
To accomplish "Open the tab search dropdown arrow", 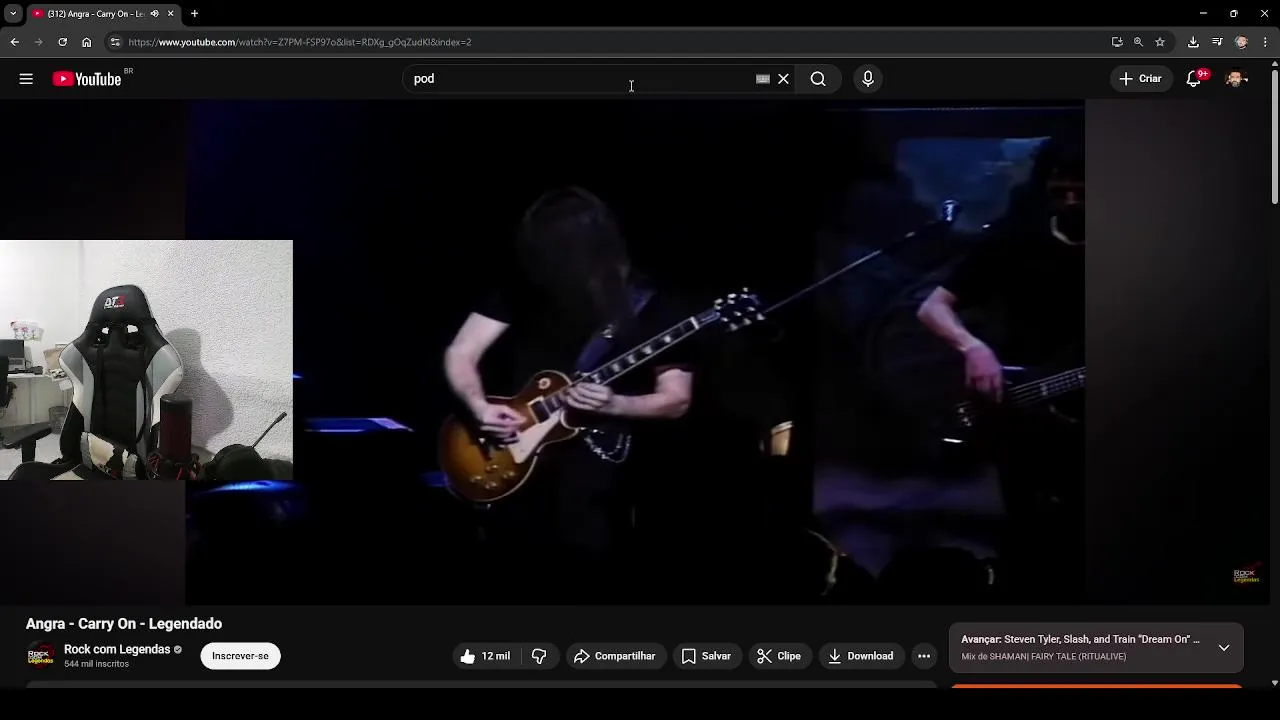I will tap(13, 14).
